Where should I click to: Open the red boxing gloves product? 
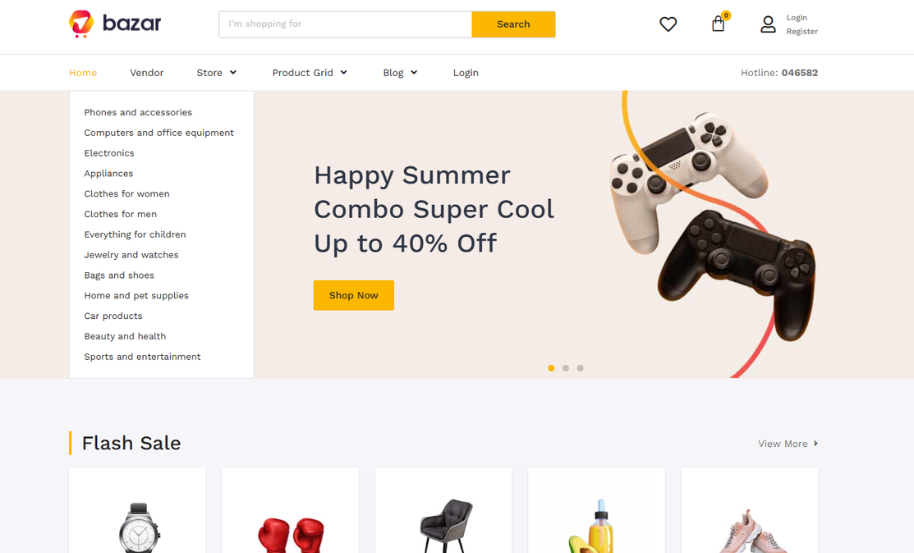pyautogui.click(x=290, y=510)
